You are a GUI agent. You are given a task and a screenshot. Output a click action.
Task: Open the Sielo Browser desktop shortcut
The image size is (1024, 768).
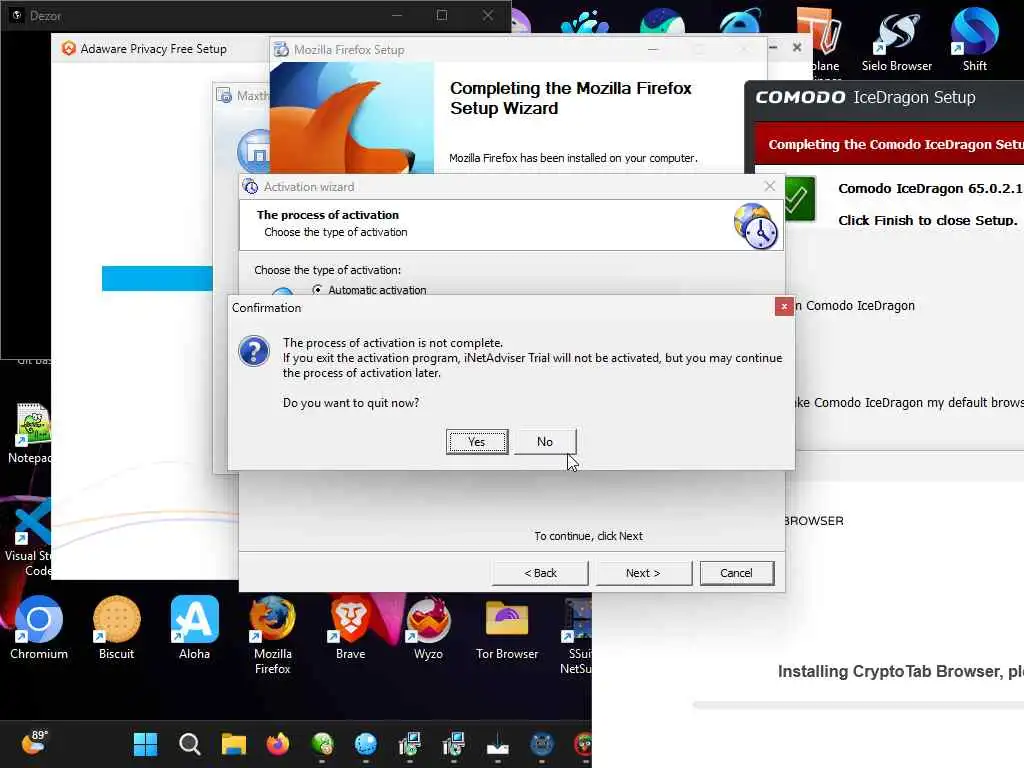click(897, 39)
